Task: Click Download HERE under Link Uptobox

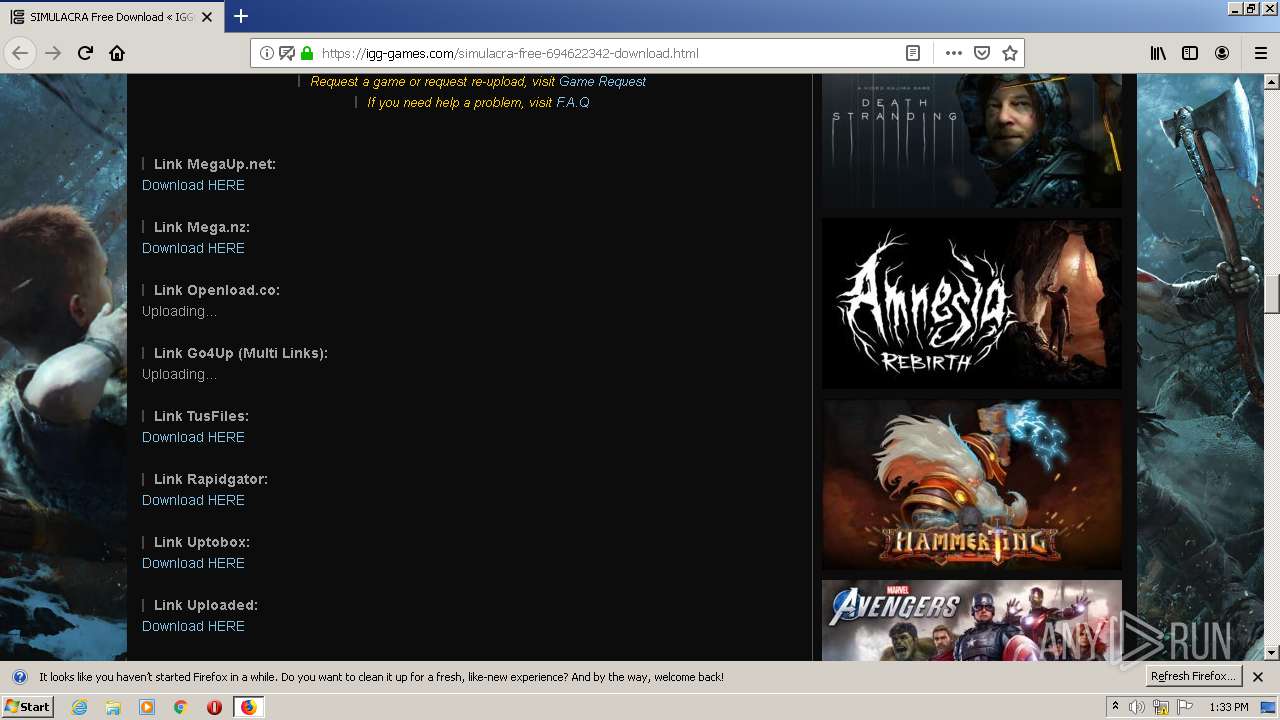Action: click(193, 563)
